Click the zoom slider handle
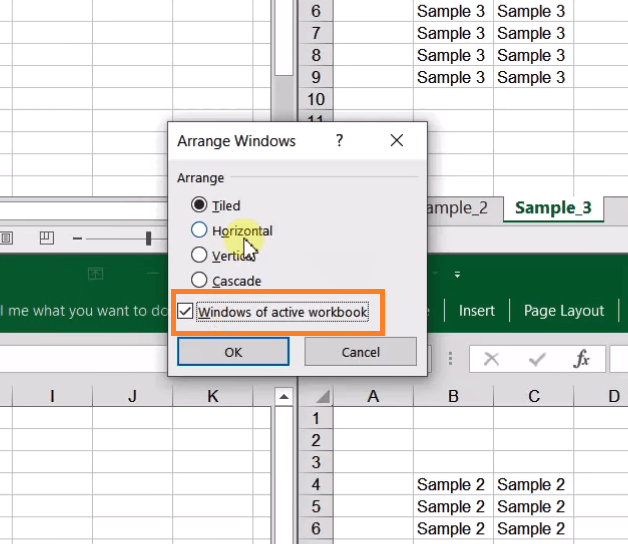The width and height of the screenshot is (628, 544). tap(149, 238)
